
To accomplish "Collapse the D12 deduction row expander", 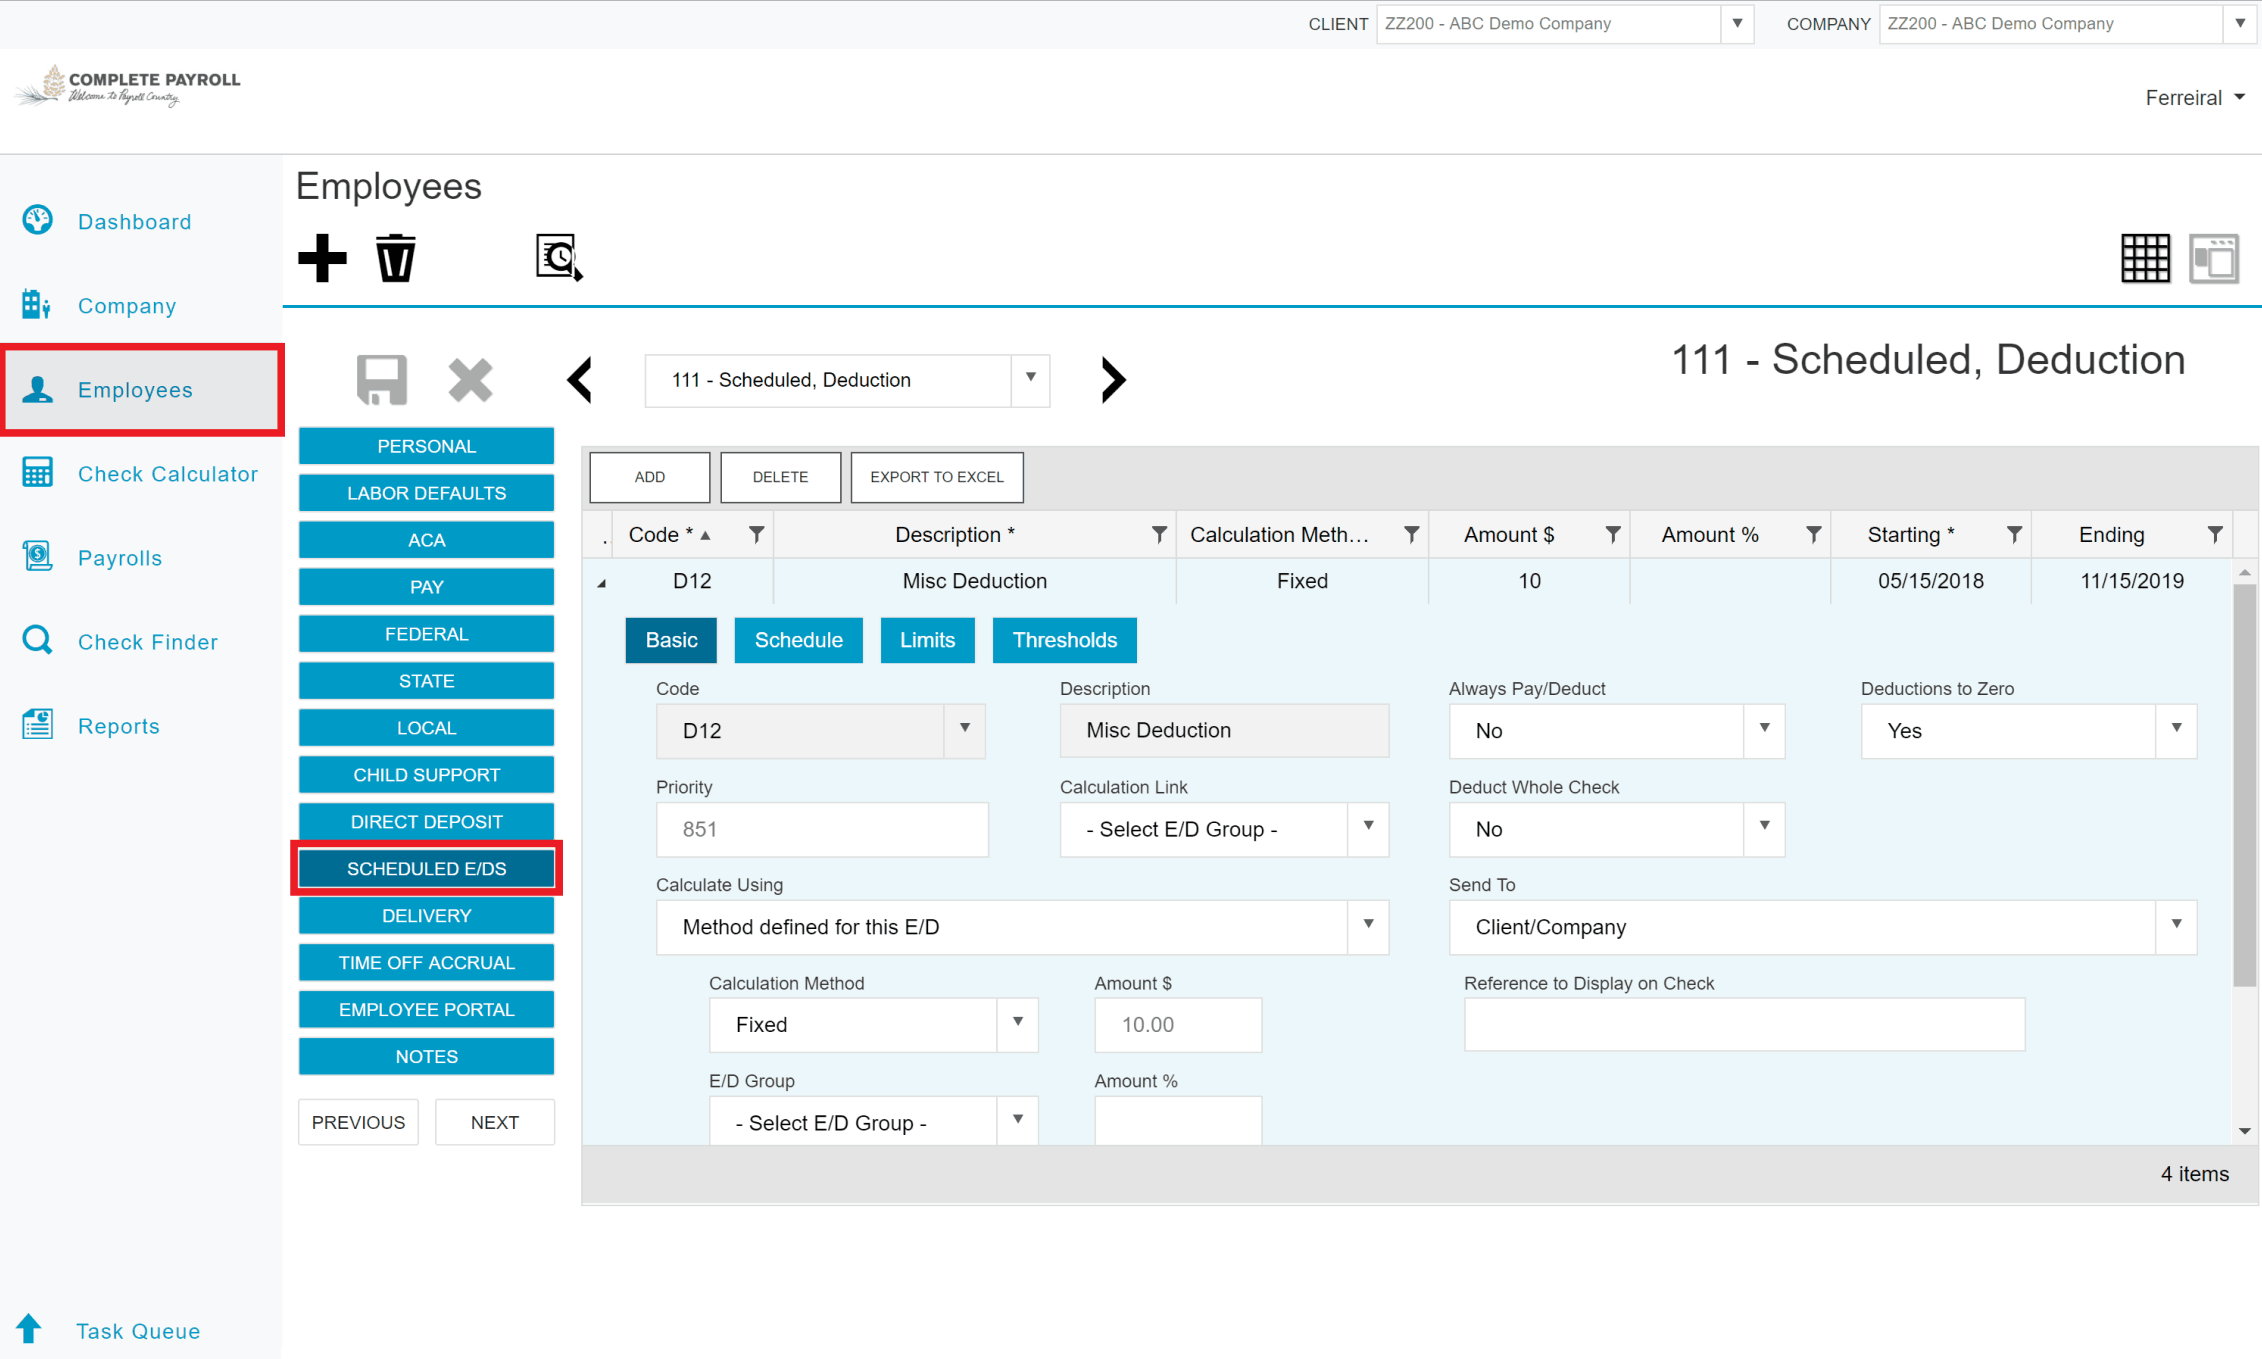I will tap(602, 581).
